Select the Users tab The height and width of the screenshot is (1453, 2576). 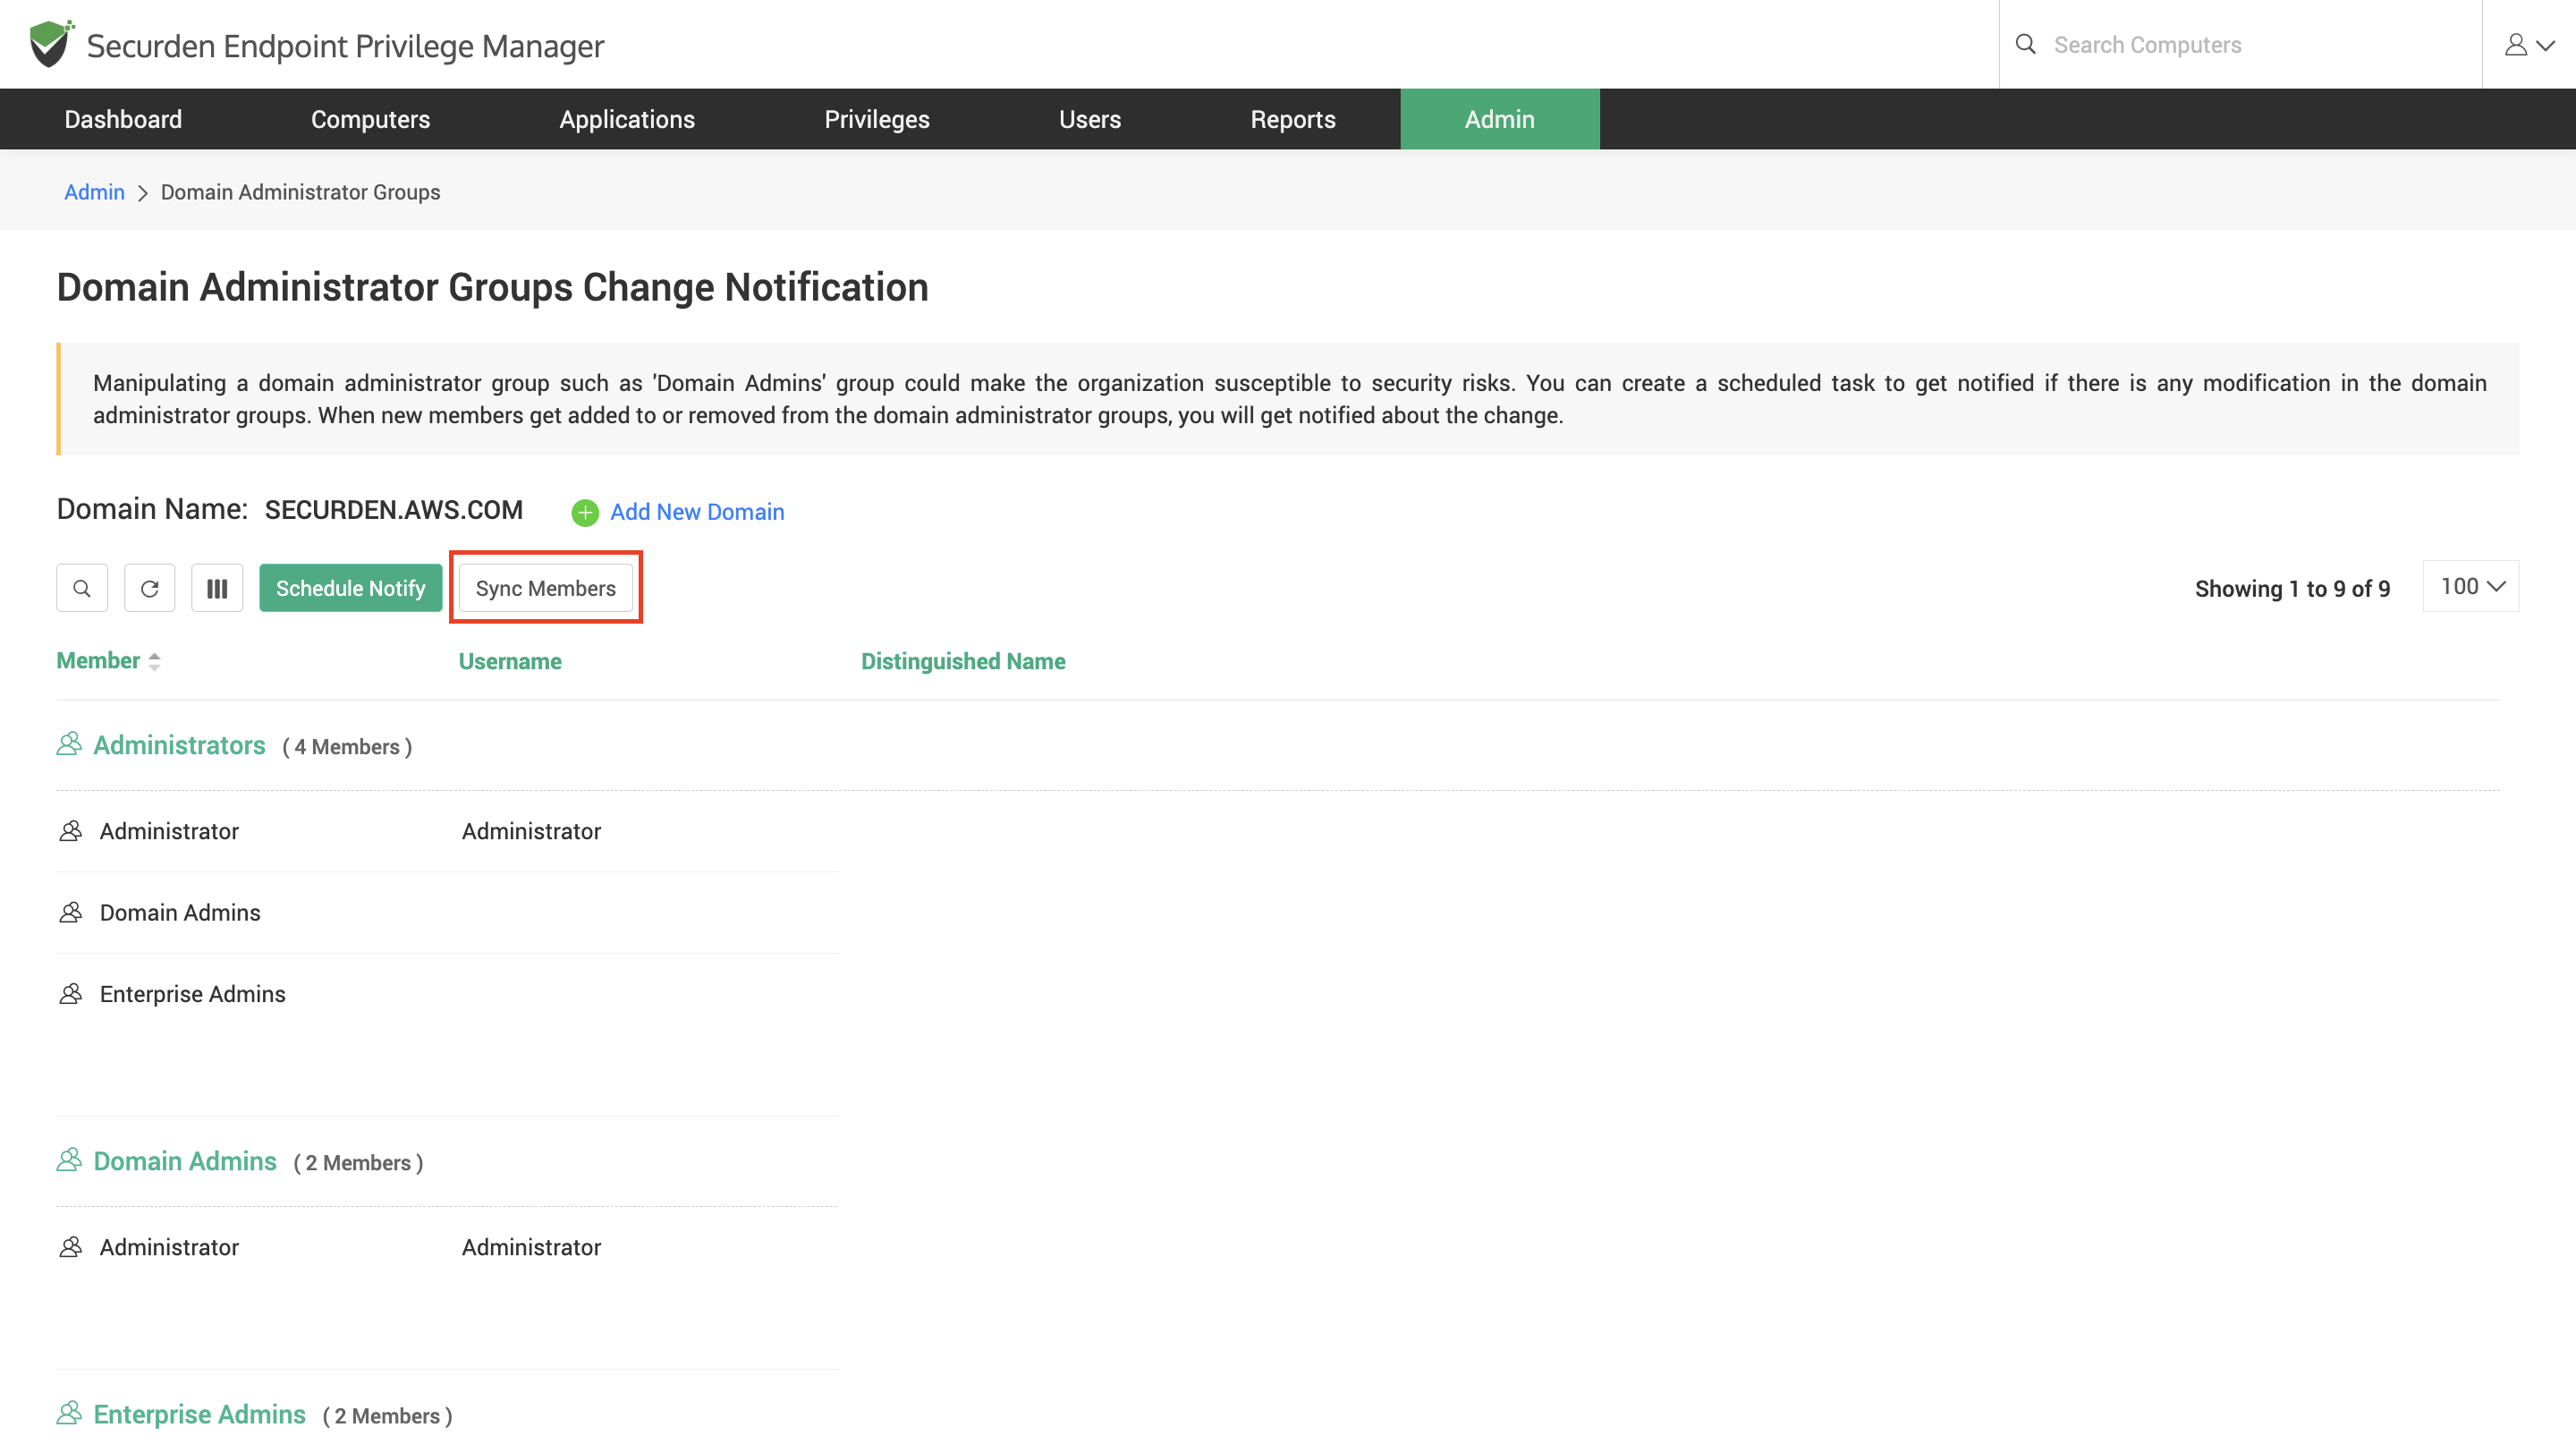coord(1090,119)
